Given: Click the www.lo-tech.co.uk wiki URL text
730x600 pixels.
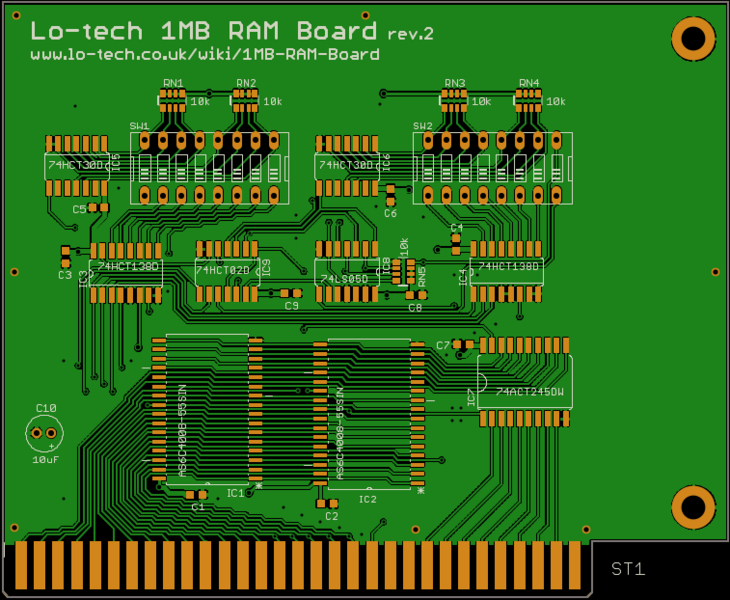Looking at the screenshot, I should (205, 54).
